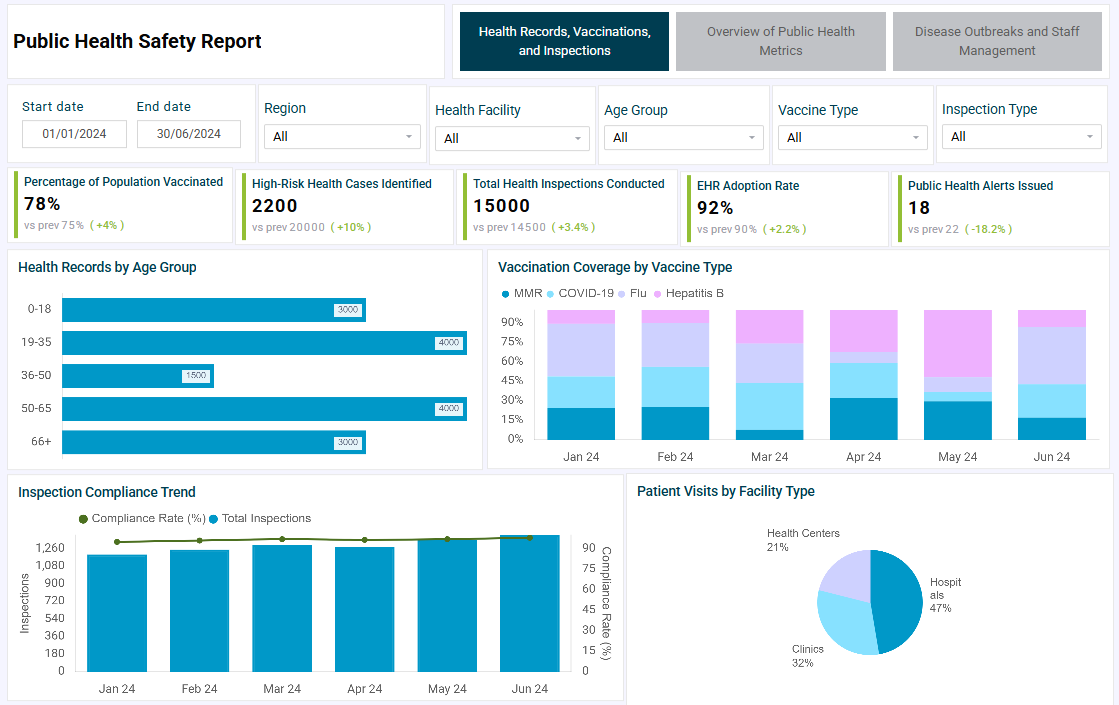This screenshot has height=705, width=1119.
Task: Select the High-Risk Health Cases Identified card
Action: (344, 207)
